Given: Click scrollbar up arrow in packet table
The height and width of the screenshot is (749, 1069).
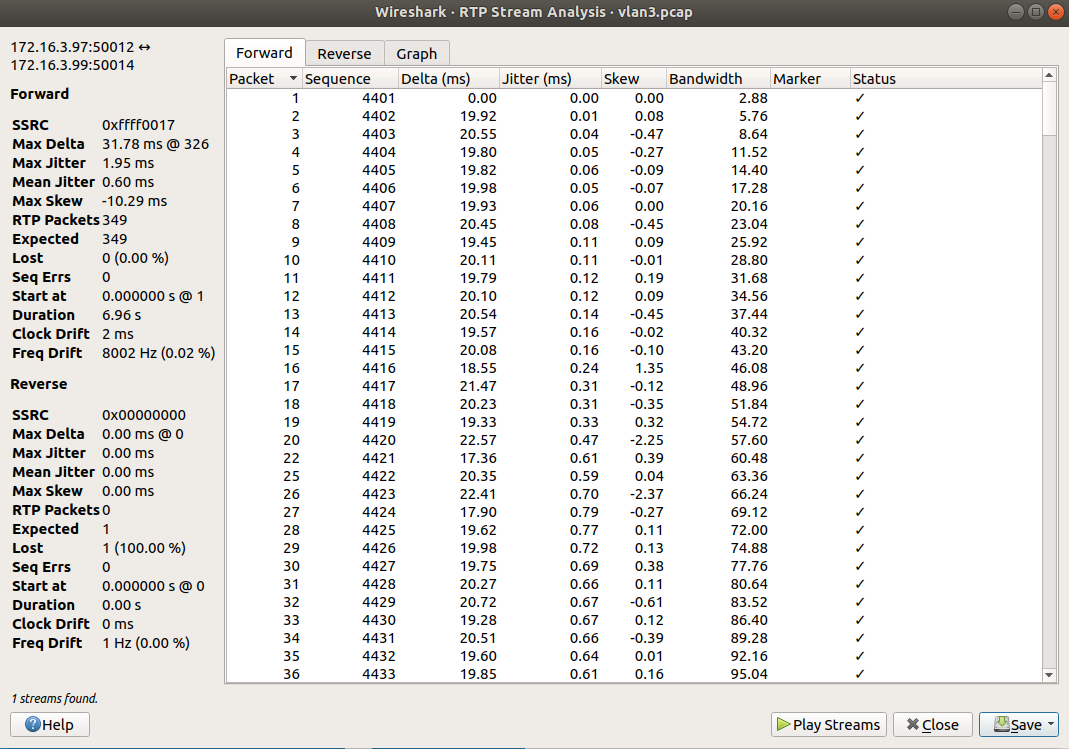Looking at the screenshot, I should click(1050, 76).
